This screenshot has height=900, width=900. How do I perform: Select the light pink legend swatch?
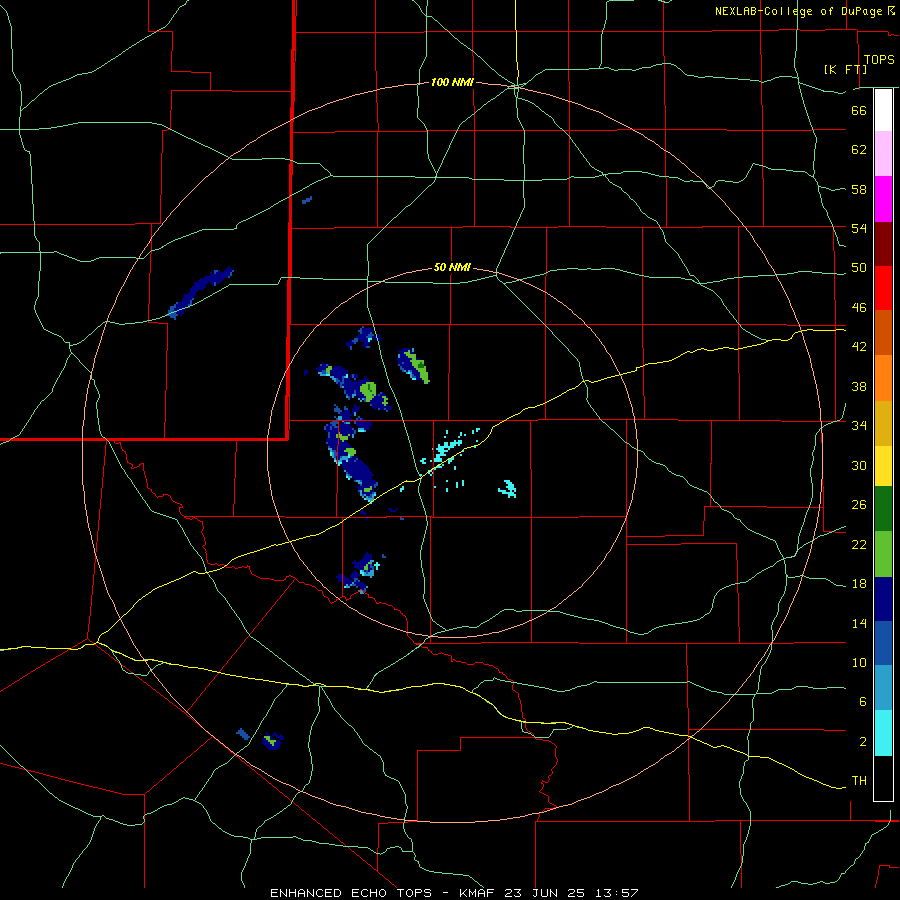883,153
